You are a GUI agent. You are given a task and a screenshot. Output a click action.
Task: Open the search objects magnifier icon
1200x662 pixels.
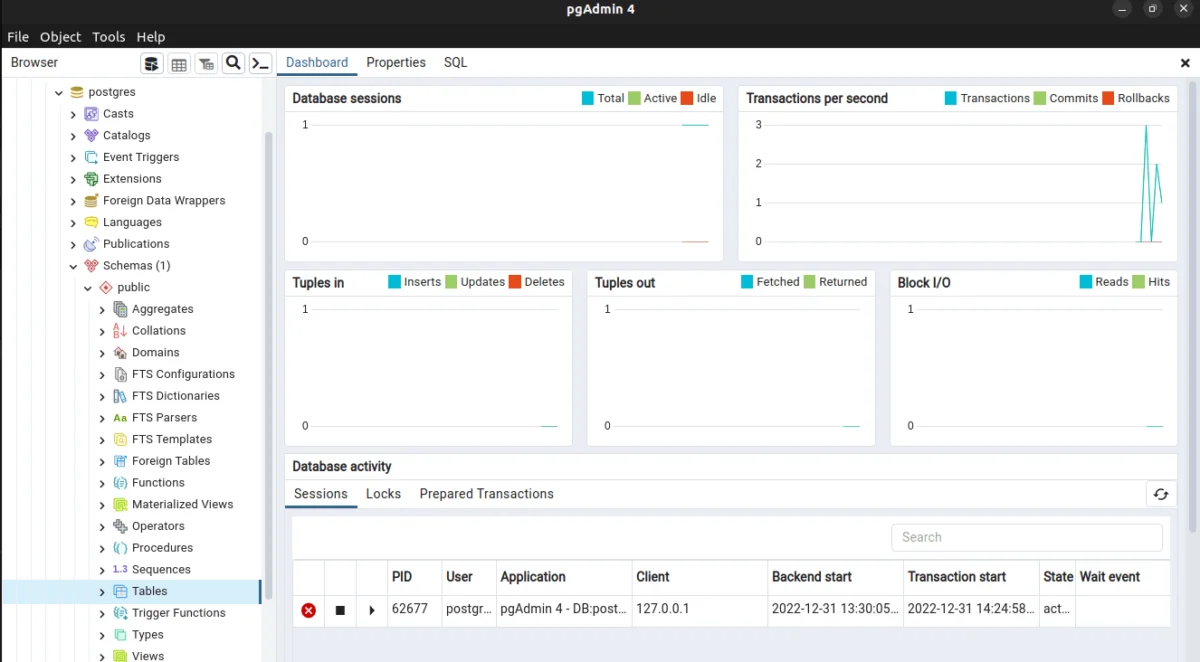(233, 63)
